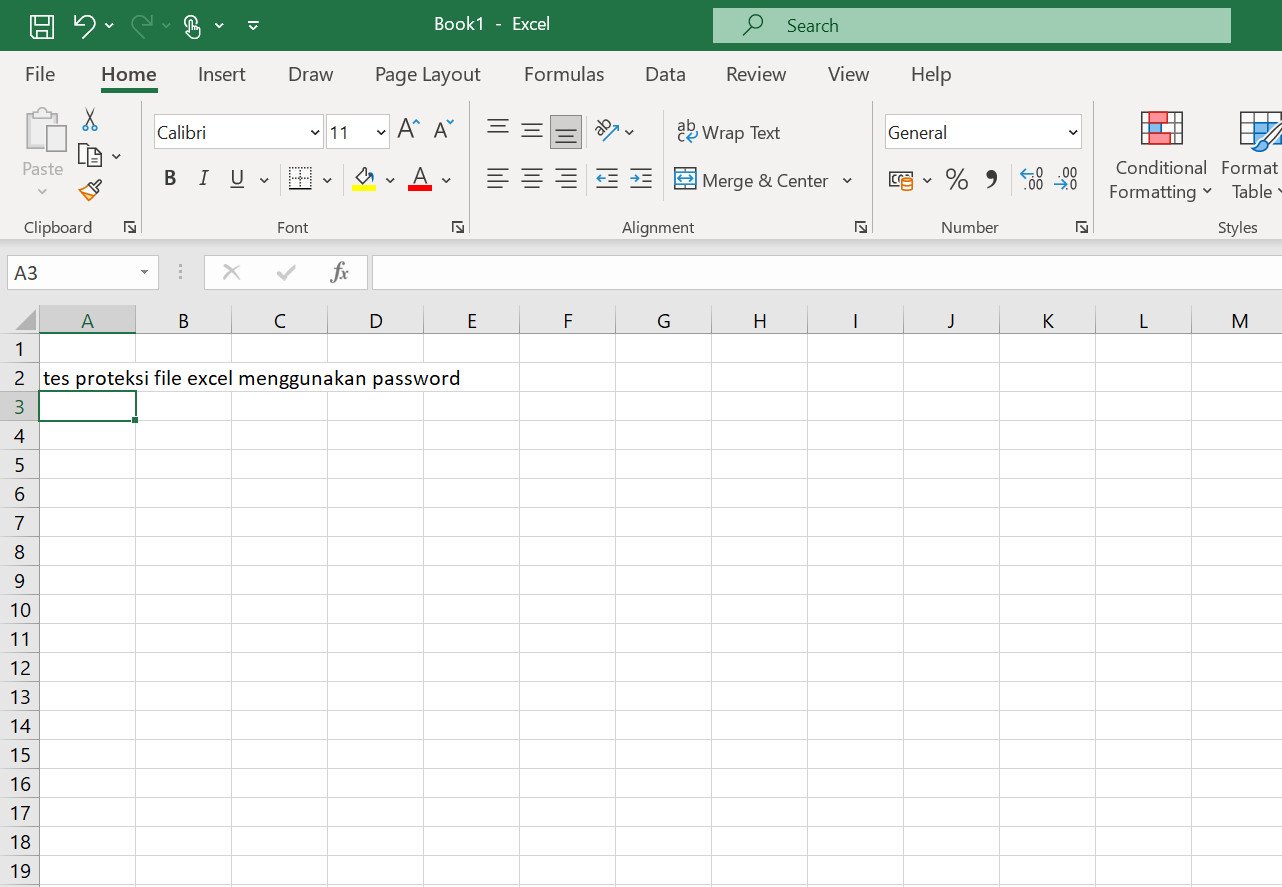
Task: Apply Comma Style
Action: pyautogui.click(x=991, y=180)
